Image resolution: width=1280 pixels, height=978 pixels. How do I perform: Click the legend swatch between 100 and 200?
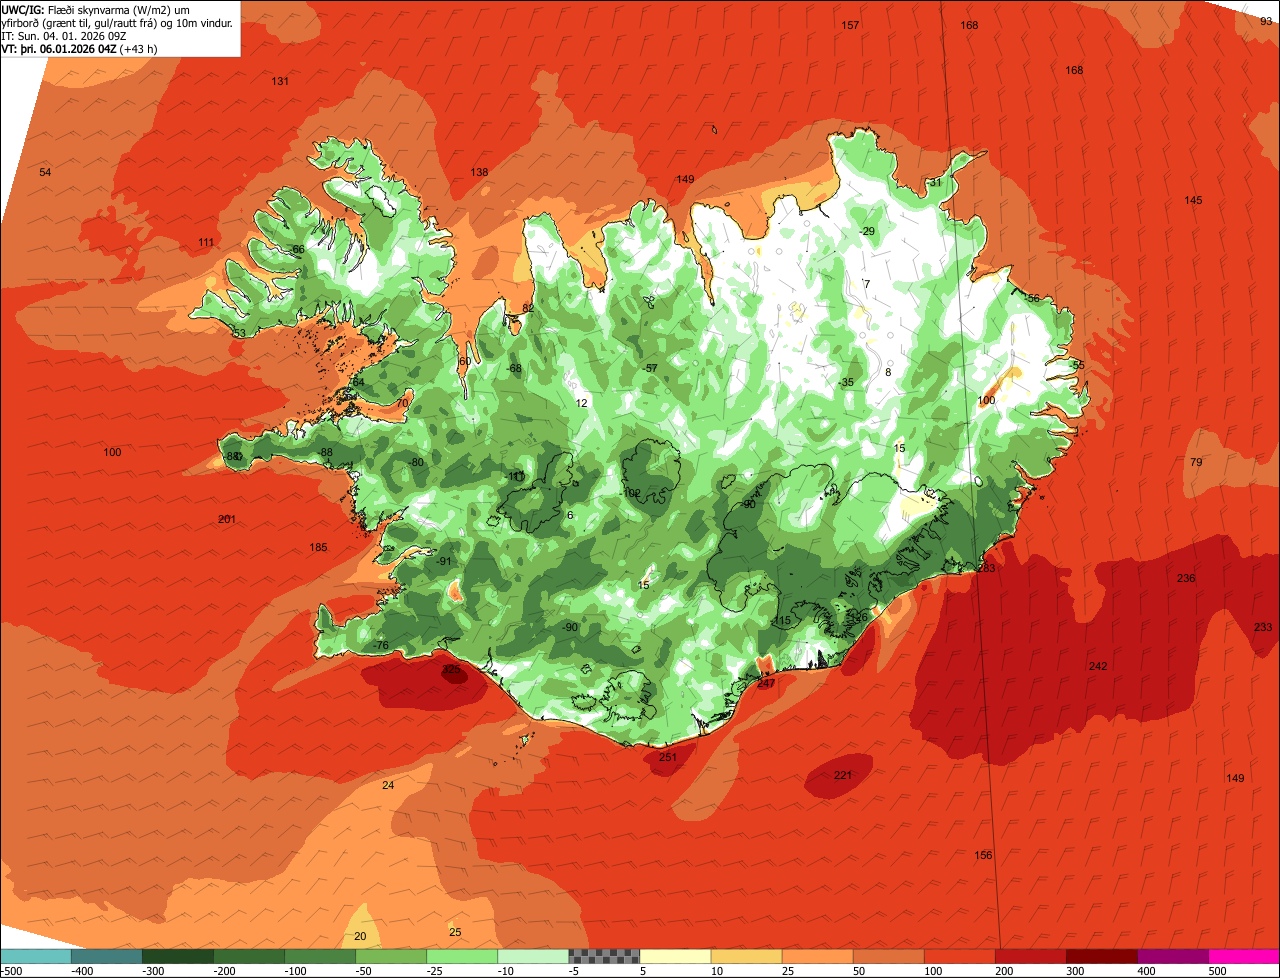coord(959,956)
